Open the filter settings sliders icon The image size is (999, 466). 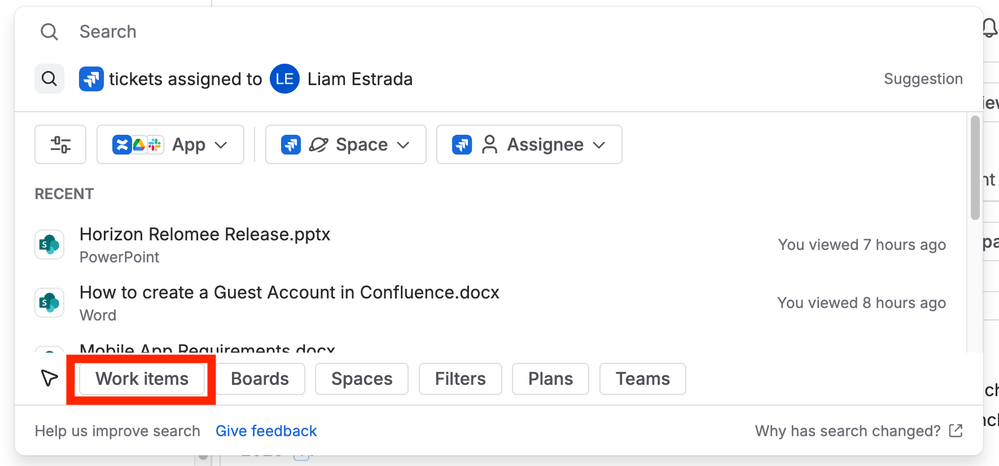pyautogui.click(x=60, y=145)
